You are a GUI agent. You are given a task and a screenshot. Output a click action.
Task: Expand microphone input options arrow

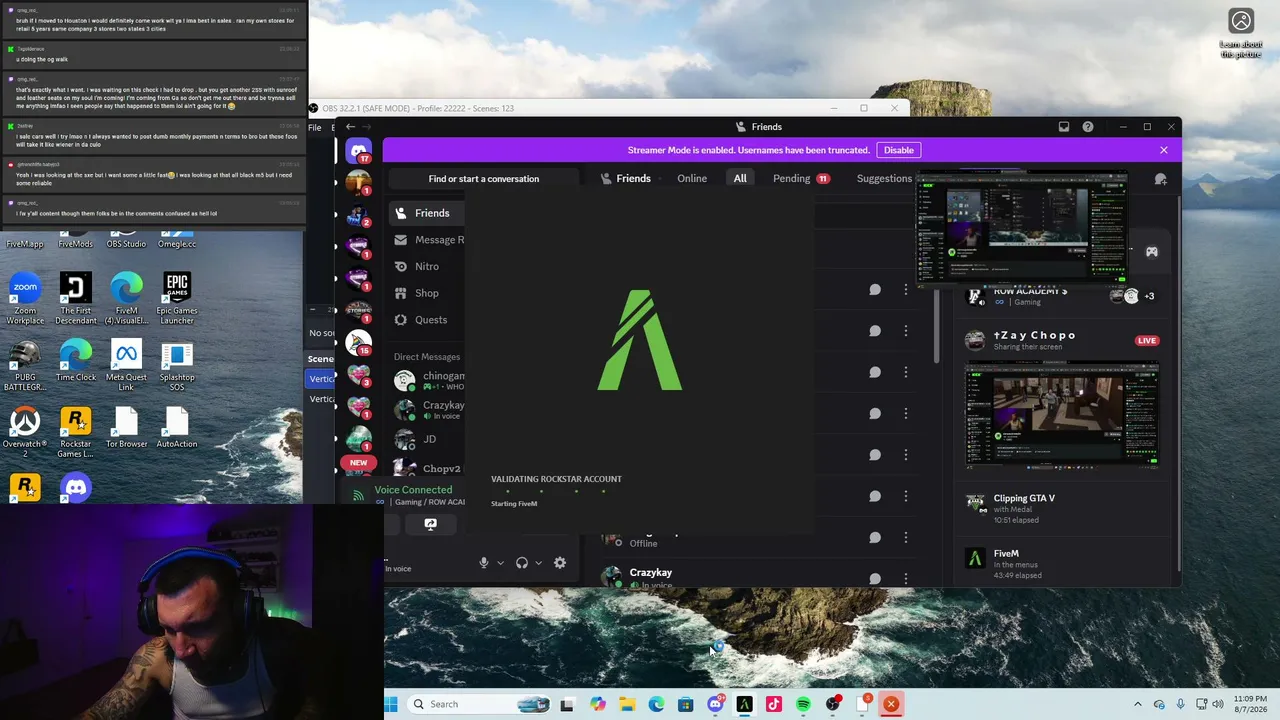click(x=500, y=563)
